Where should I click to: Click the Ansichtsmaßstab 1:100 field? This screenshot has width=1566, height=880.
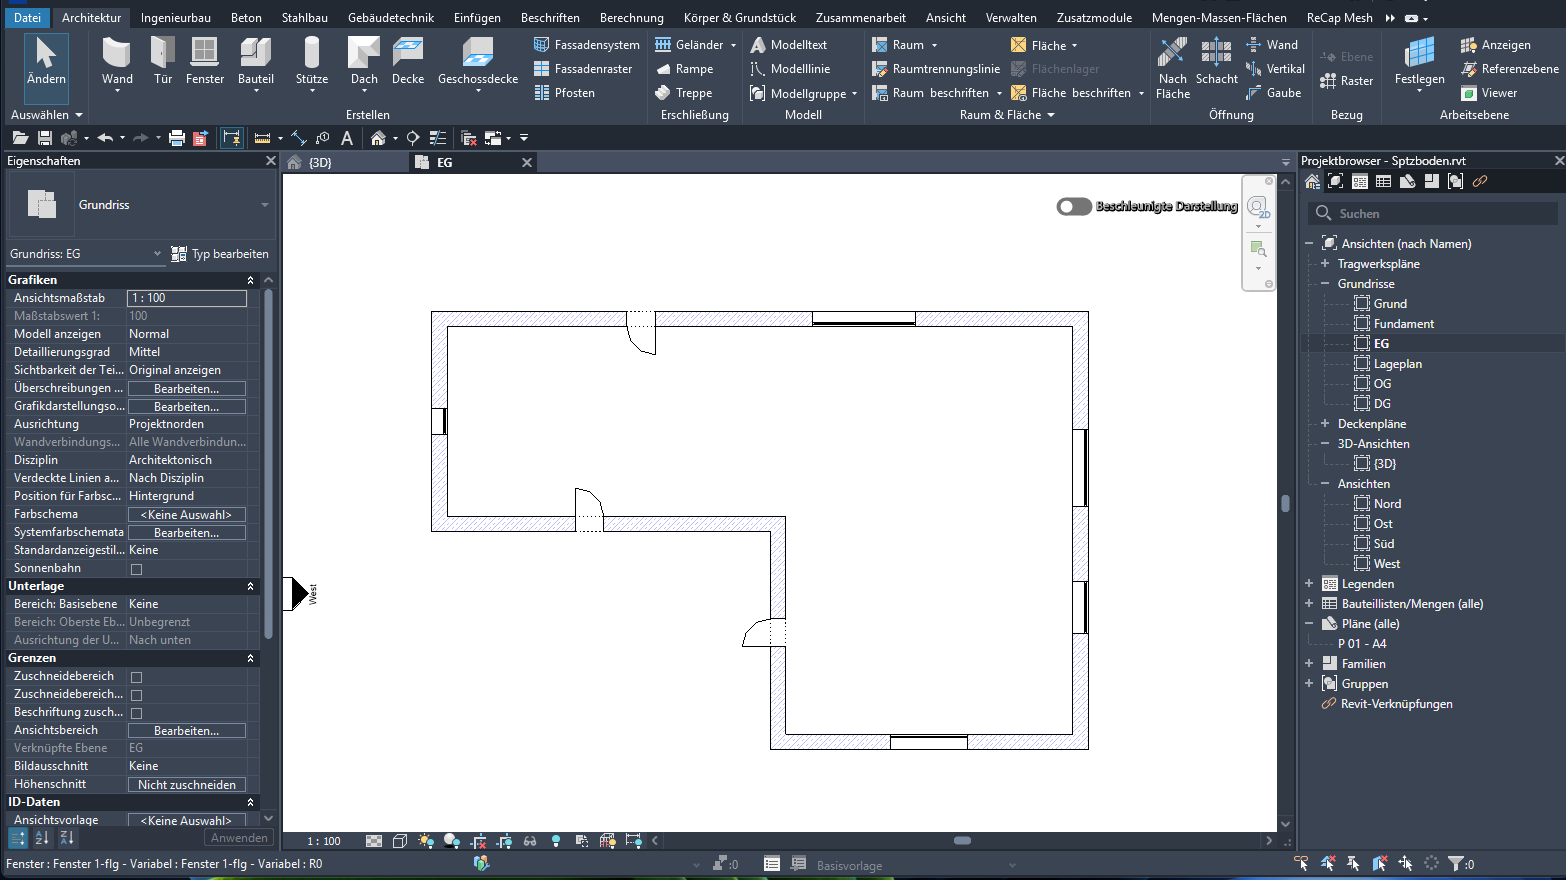tap(187, 298)
